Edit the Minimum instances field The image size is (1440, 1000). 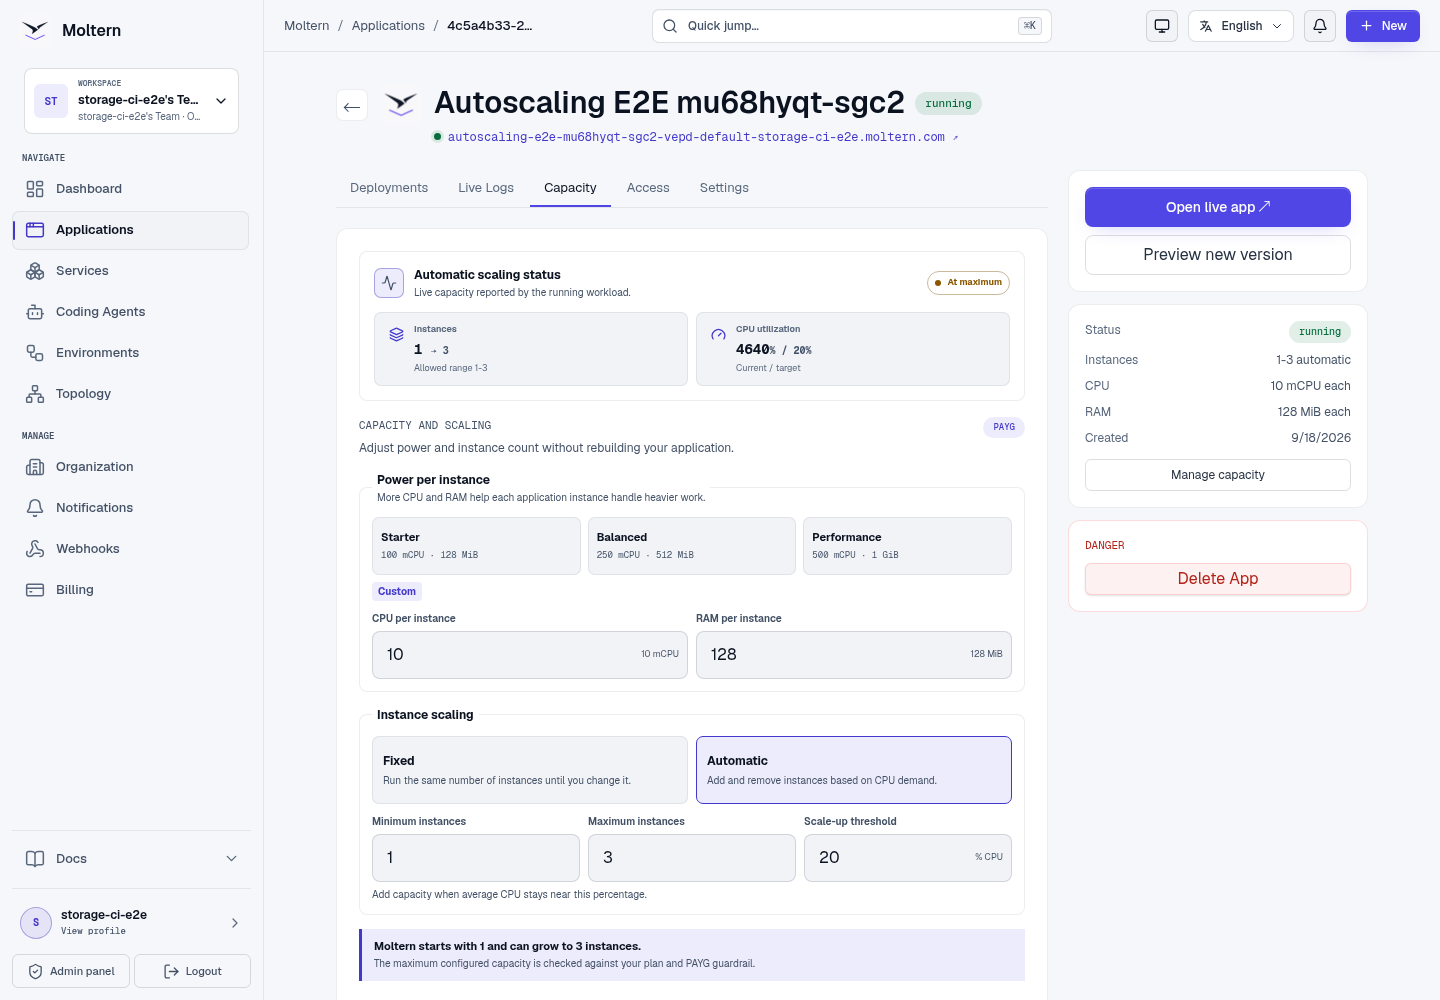[476, 858]
